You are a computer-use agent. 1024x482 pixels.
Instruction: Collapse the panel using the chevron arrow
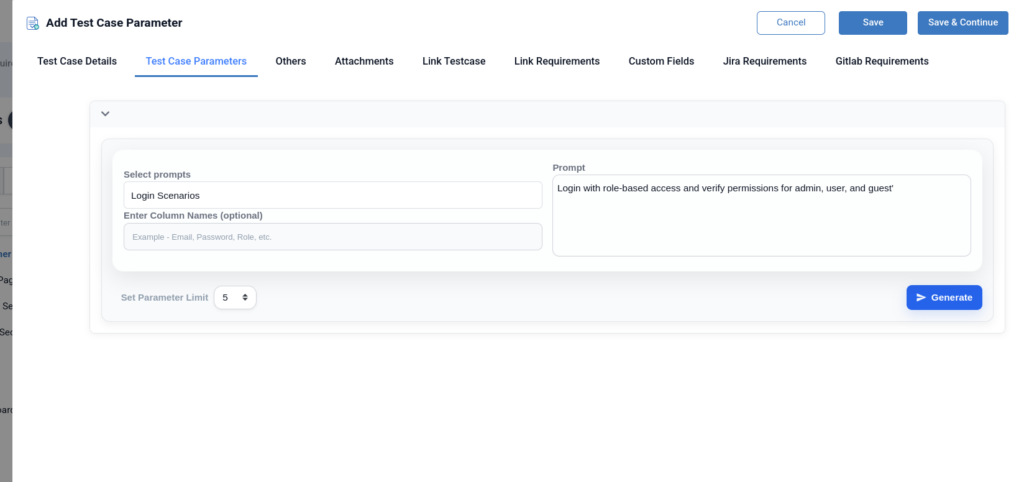pyautogui.click(x=105, y=114)
